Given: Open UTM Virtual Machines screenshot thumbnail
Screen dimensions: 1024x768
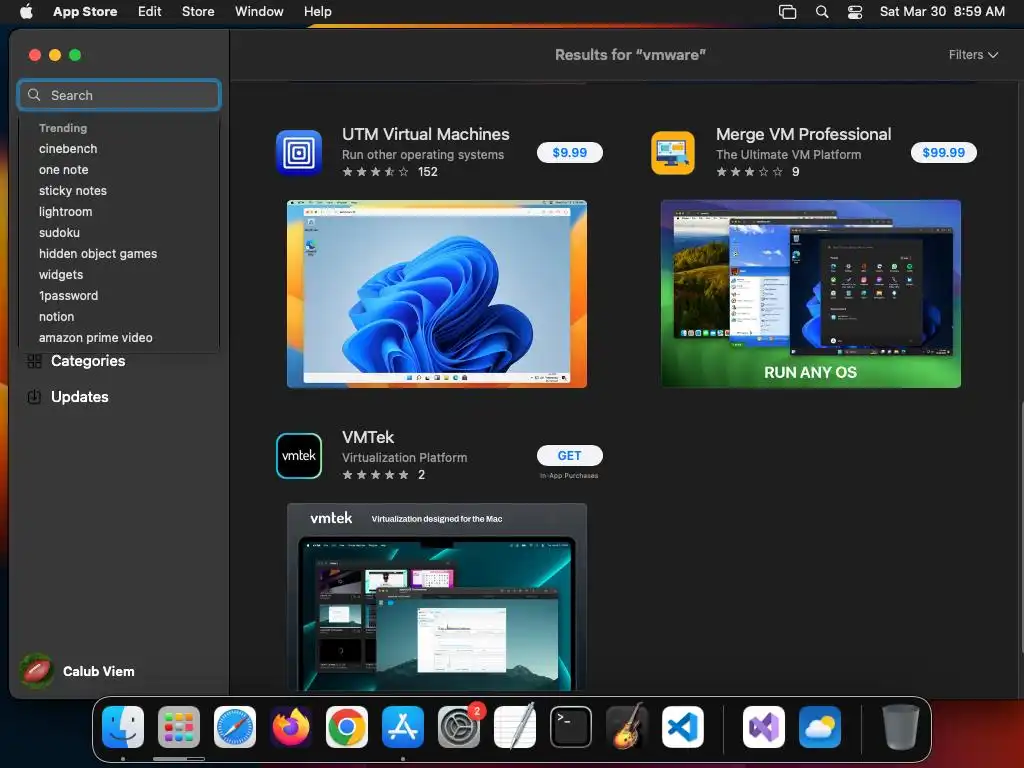Looking at the screenshot, I should 437,294.
